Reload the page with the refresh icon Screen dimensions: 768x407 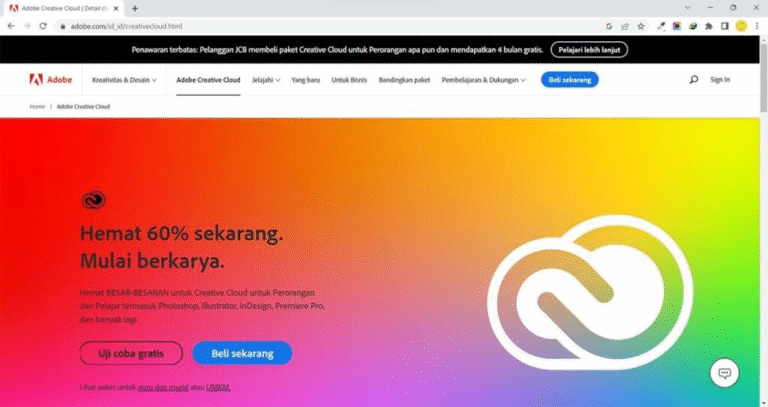43,26
